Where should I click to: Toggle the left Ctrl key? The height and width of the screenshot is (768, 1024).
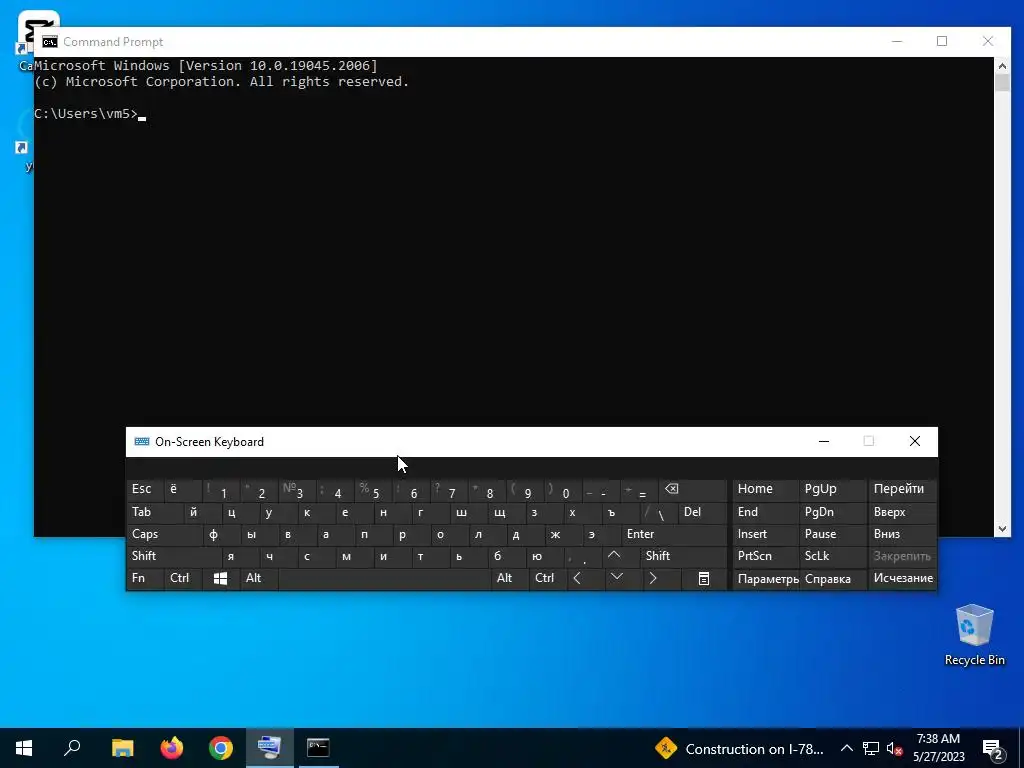(x=183, y=579)
